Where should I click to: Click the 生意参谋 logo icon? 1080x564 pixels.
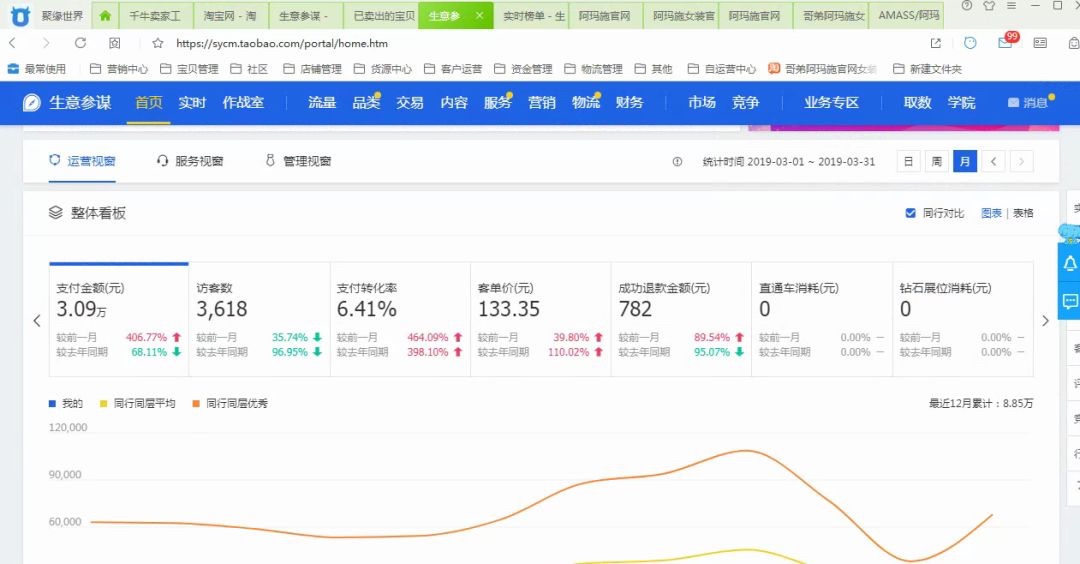[x=32, y=103]
